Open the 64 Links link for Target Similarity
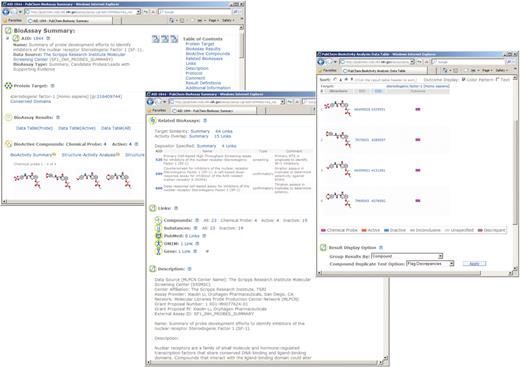The image size is (520, 367). [224, 131]
